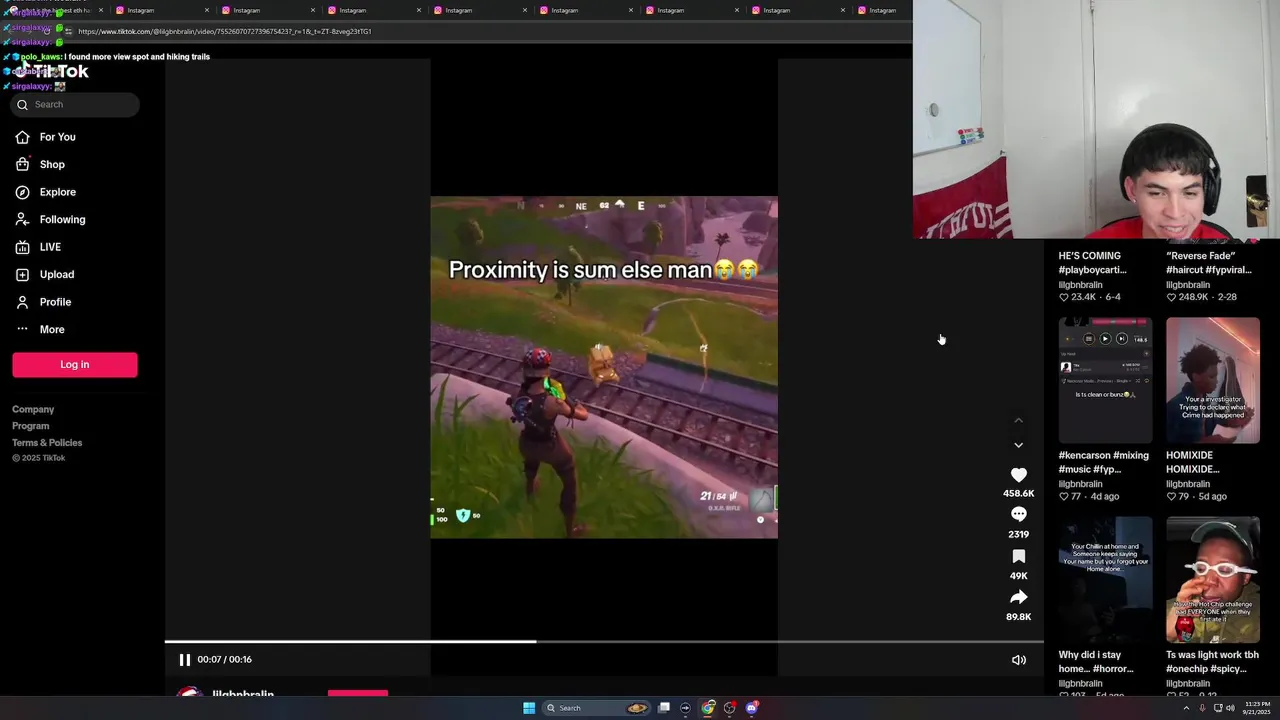The height and width of the screenshot is (720, 1280).
Task: Open the clock showing 11:23 PM
Action: [x=1257, y=708]
